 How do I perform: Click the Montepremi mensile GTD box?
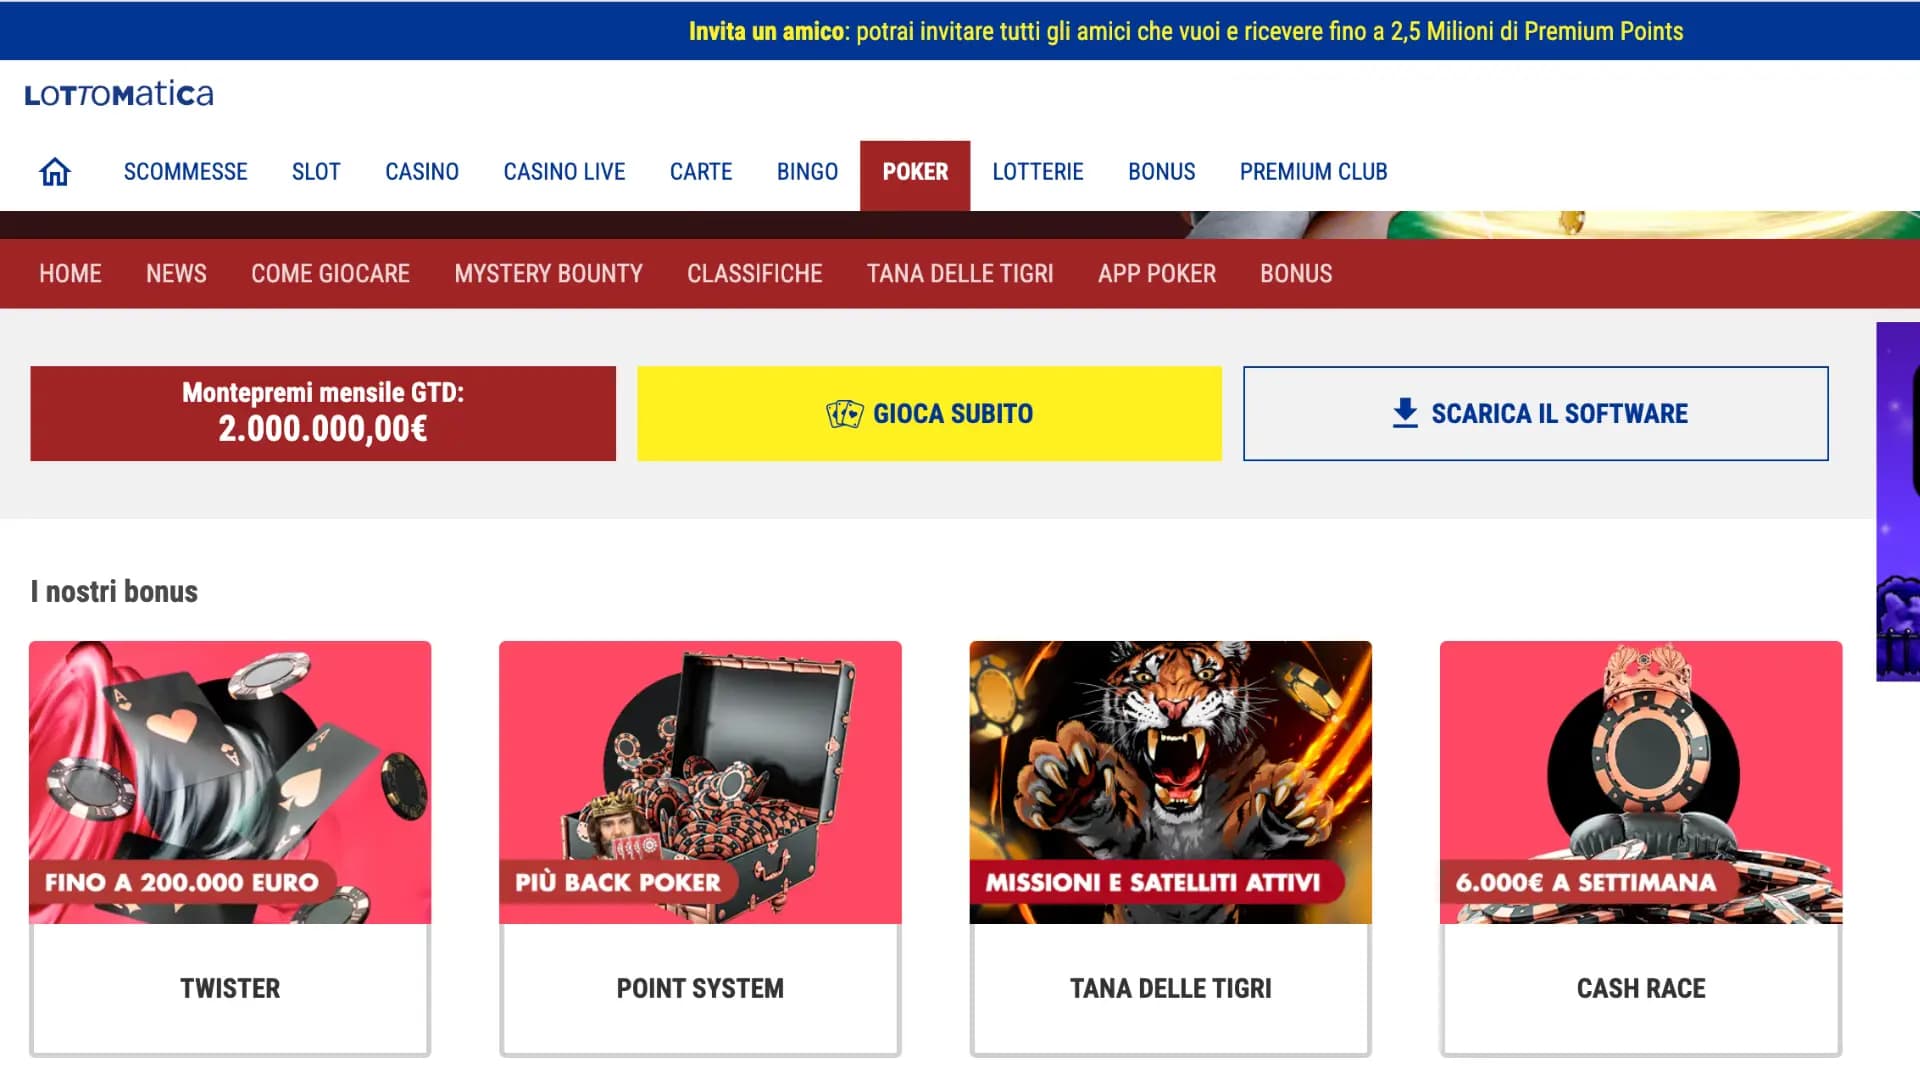323,413
